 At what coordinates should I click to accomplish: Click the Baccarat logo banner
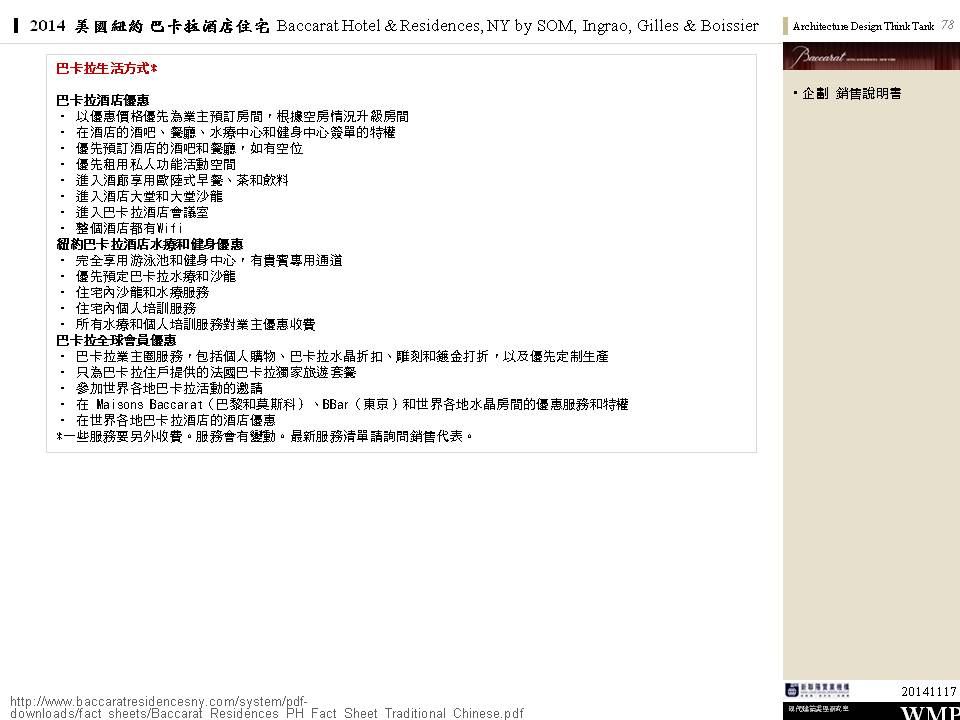870,57
